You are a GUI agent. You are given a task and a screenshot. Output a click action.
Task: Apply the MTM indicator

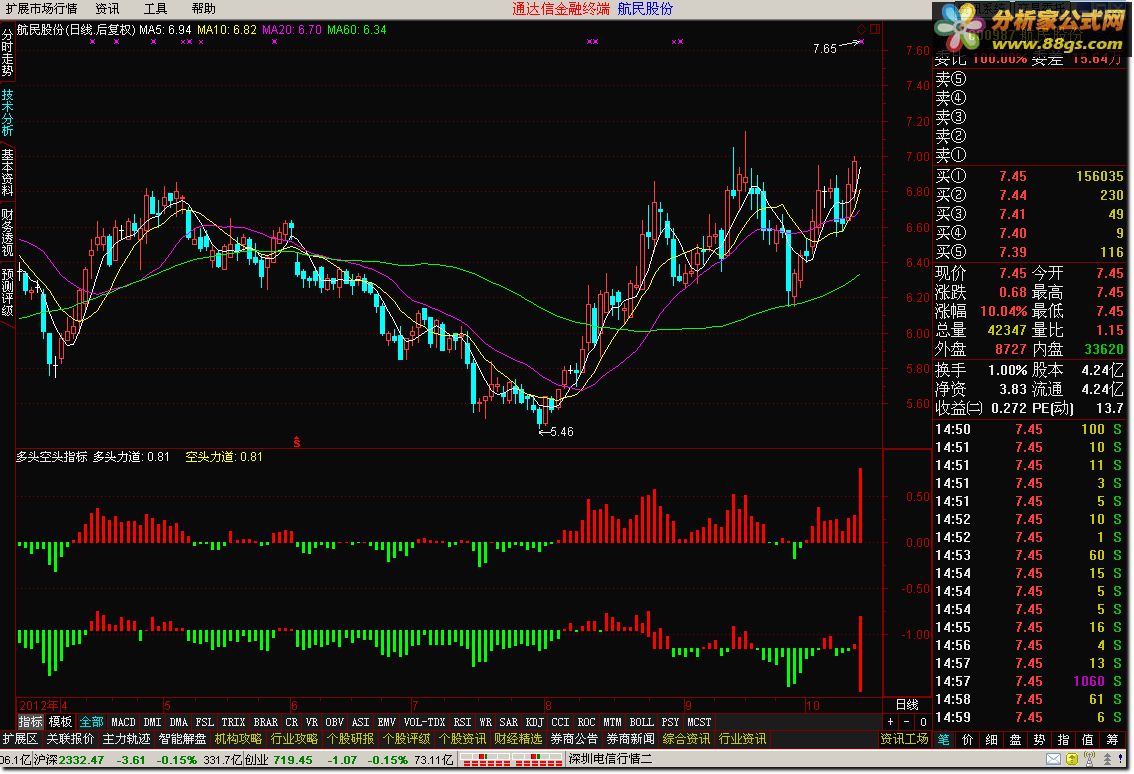click(x=613, y=722)
